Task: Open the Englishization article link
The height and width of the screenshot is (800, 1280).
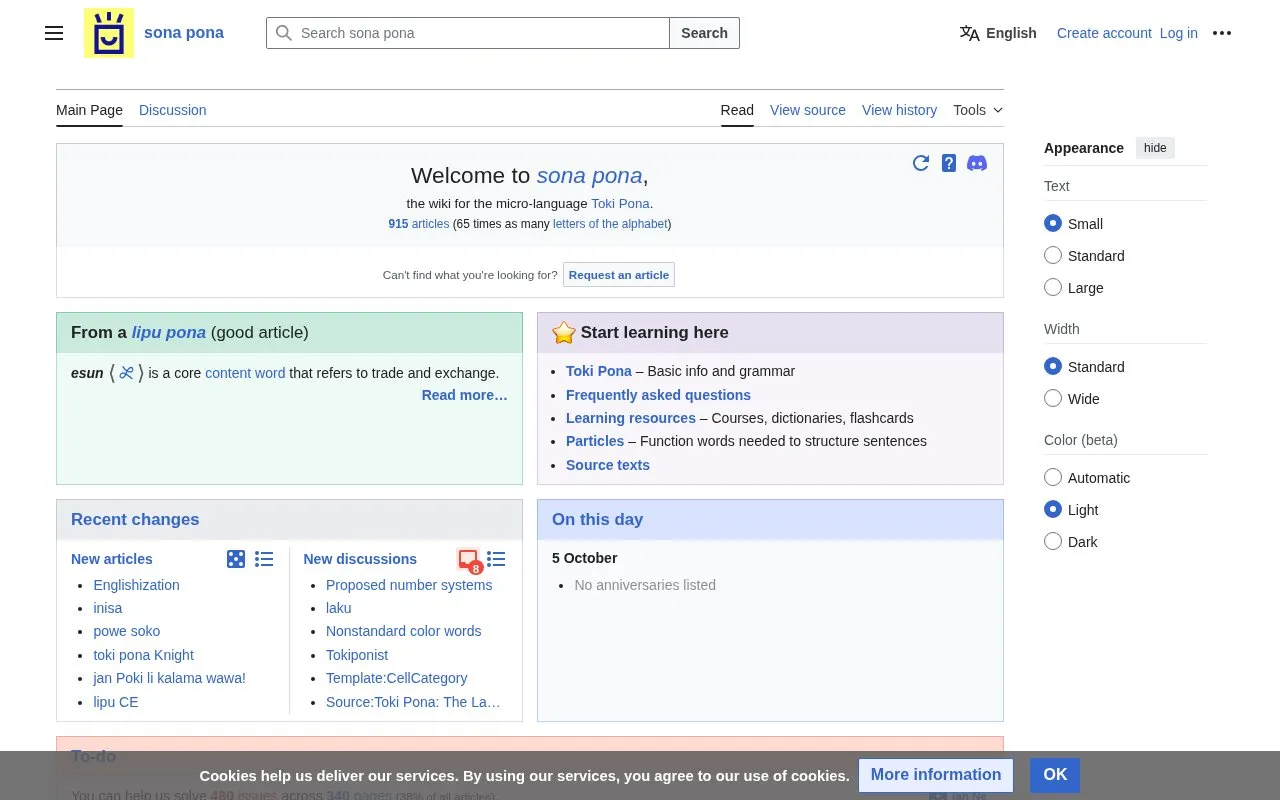Action: (x=137, y=585)
